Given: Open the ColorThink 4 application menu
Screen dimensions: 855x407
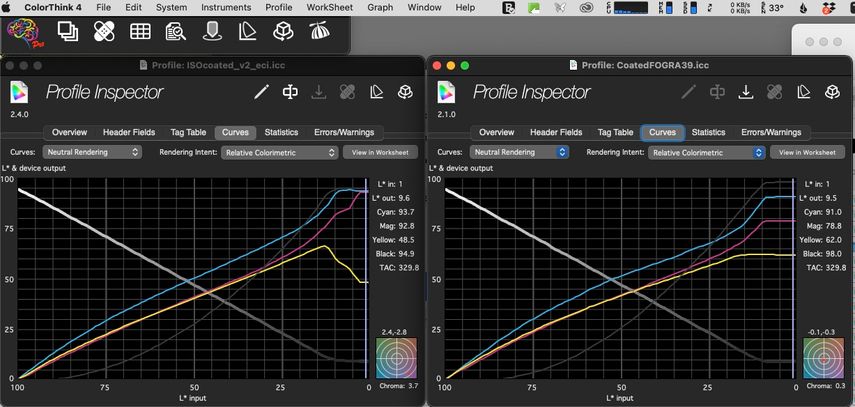Looking at the screenshot, I should click(x=53, y=8).
